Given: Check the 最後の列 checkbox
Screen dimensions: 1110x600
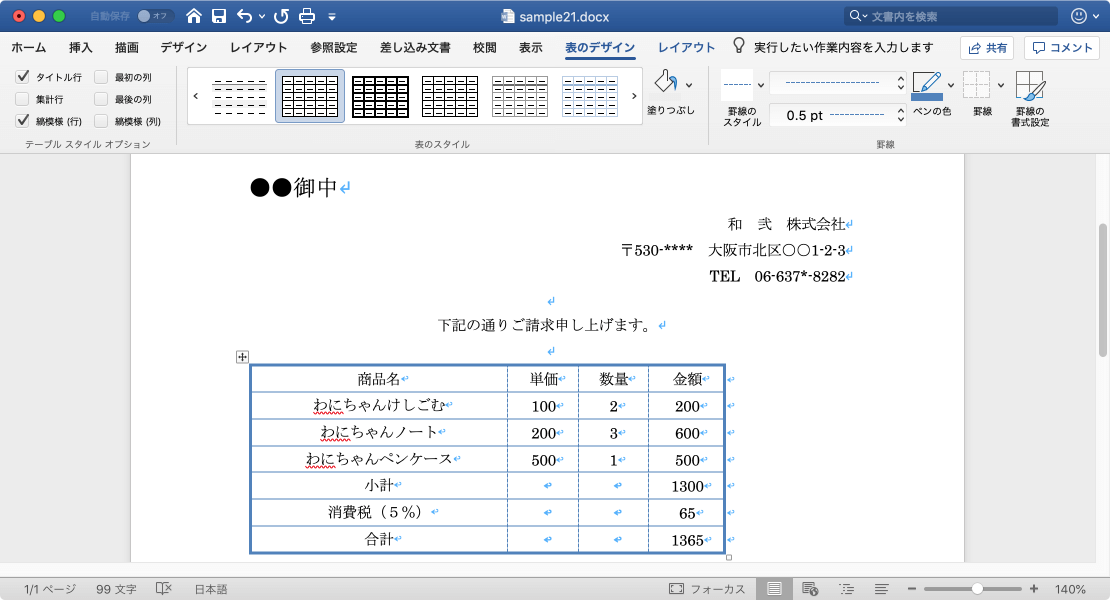Looking at the screenshot, I should [101, 99].
